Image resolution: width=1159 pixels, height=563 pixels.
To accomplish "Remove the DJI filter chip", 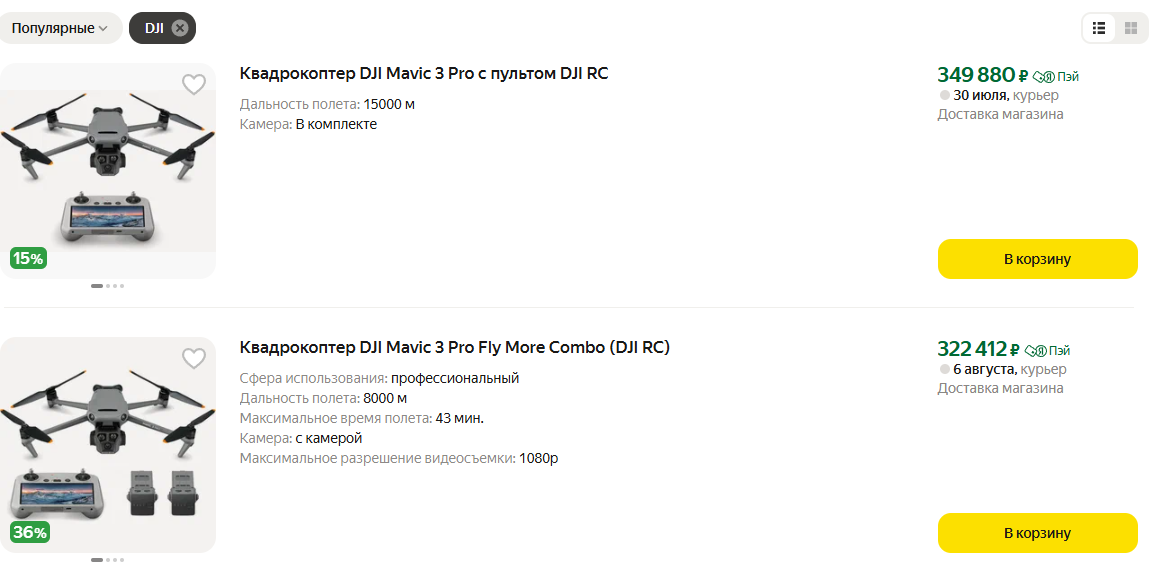I will pos(180,28).
